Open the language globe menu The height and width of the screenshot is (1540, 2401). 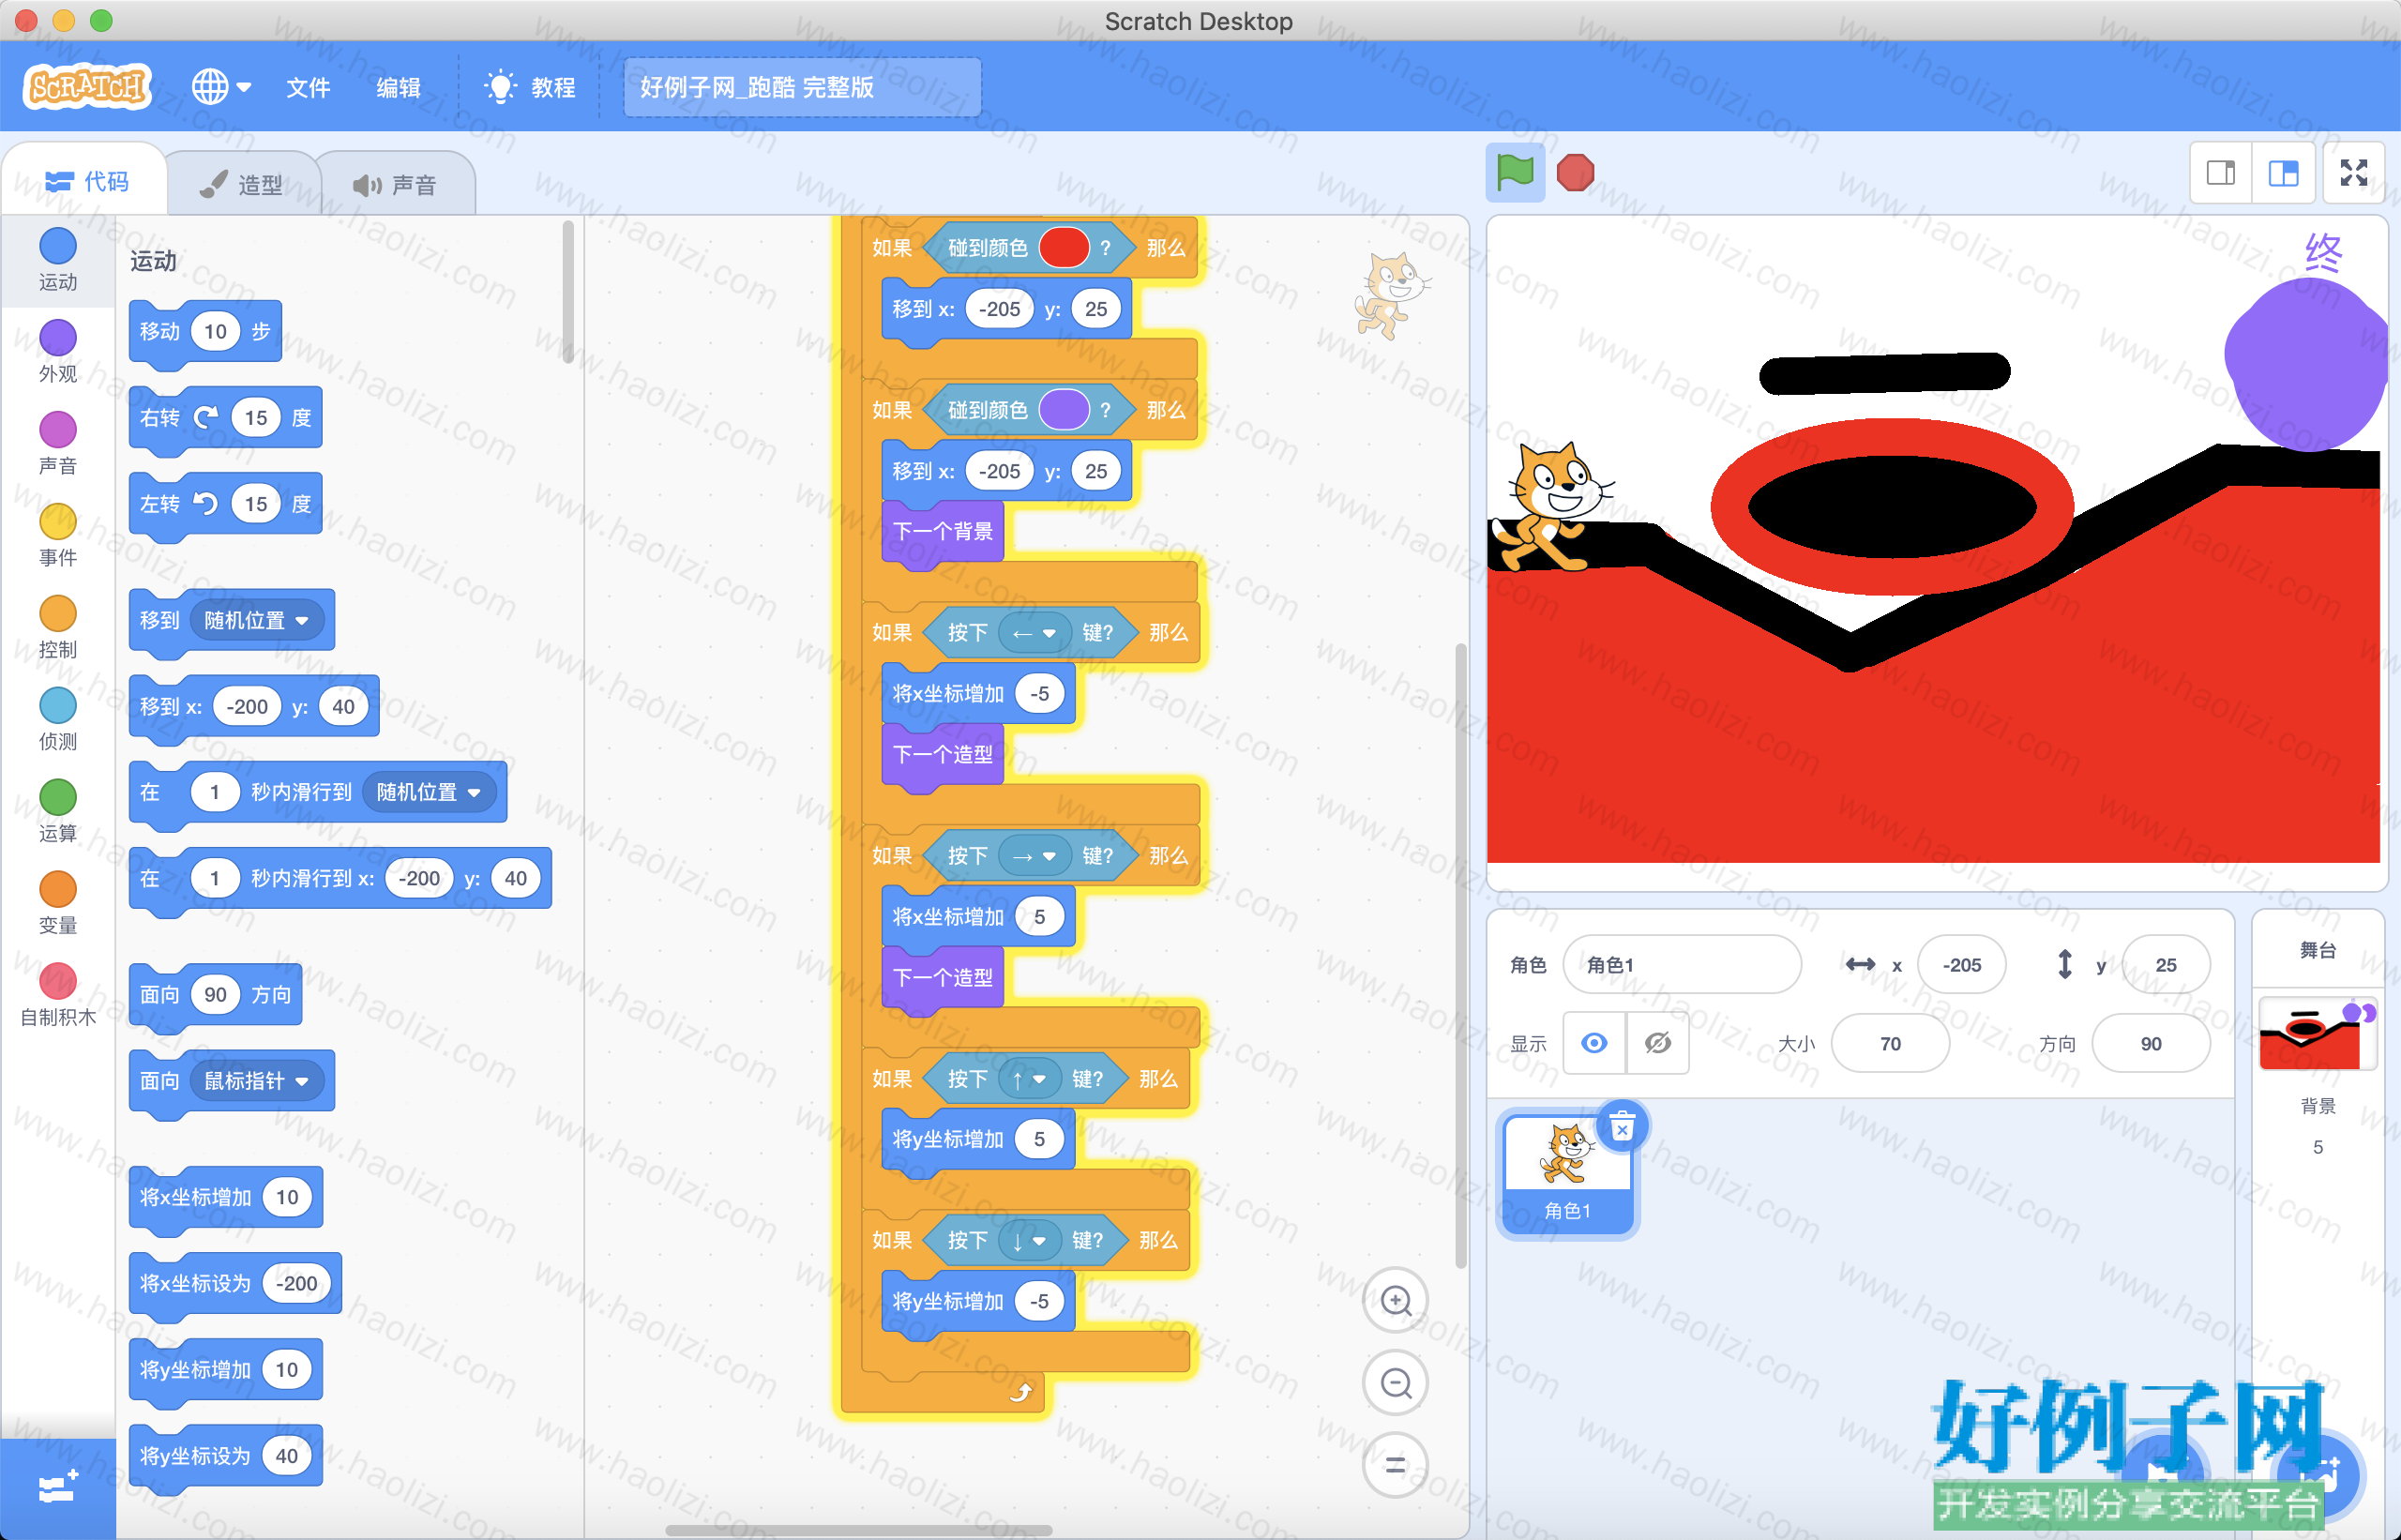point(221,87)
